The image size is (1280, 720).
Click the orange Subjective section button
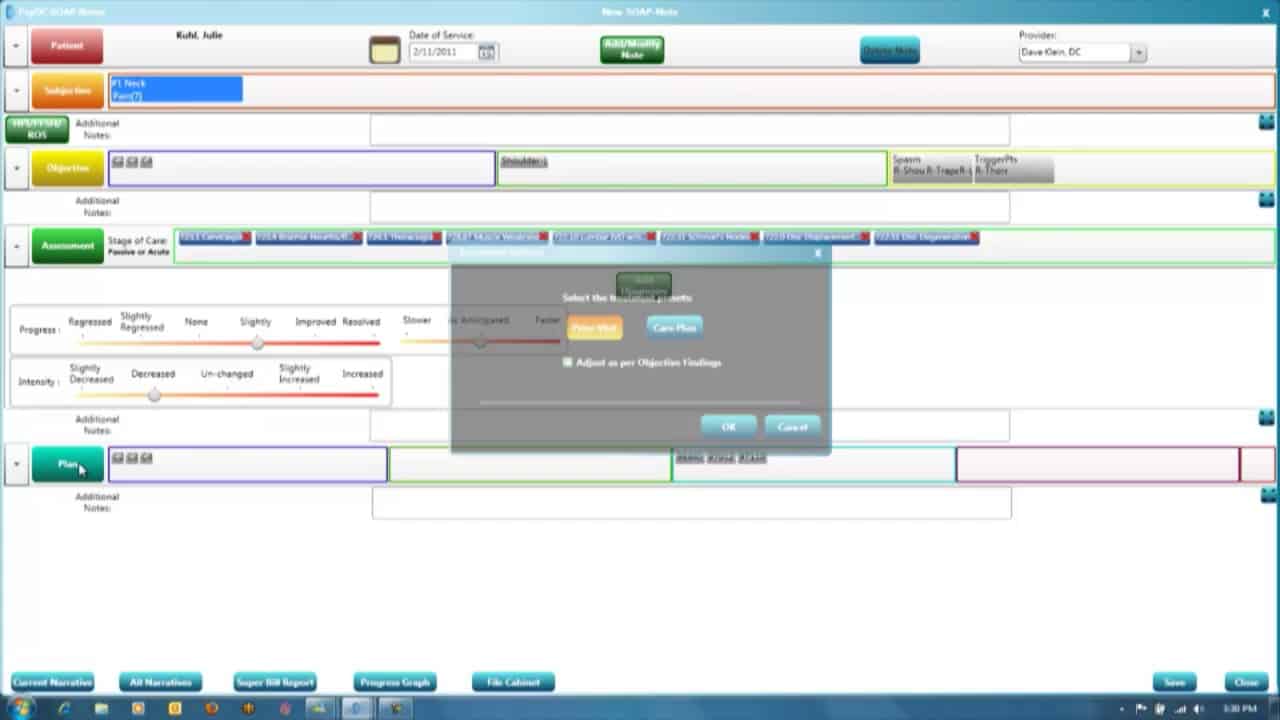point(67,91)
